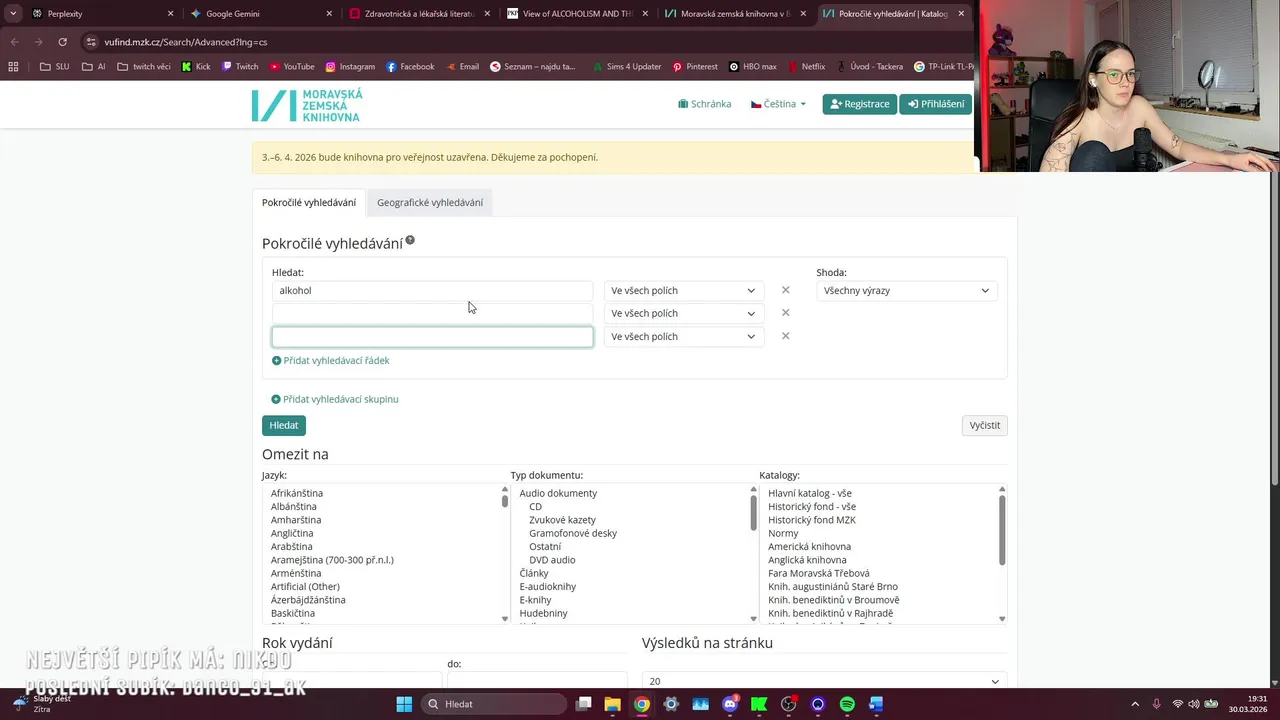
Task: Click the taskbar Hledat search box
Action: [494, 704]
